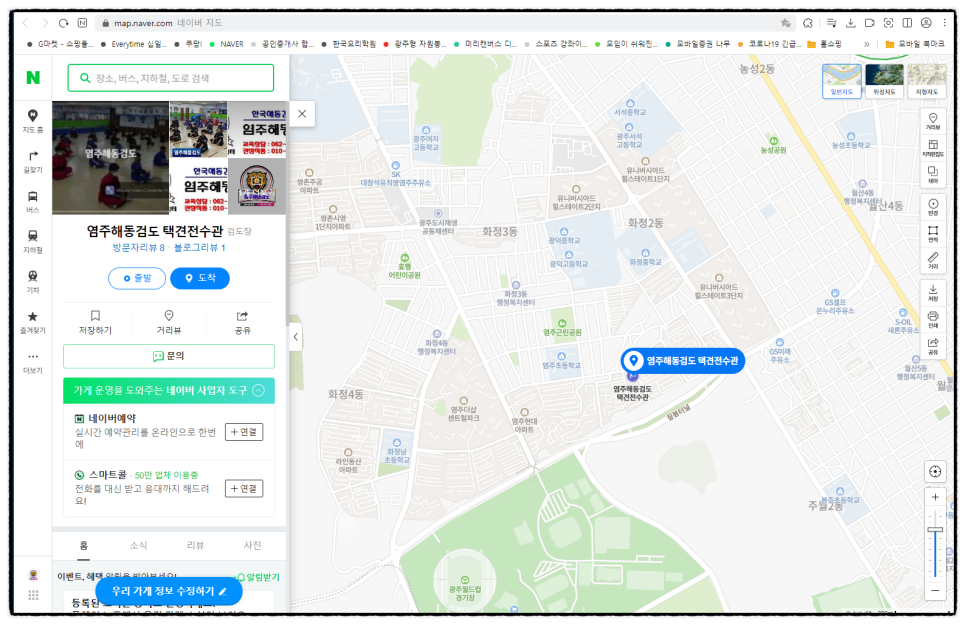Open 지도 홈 in the left sidebar

click(33, 121)
